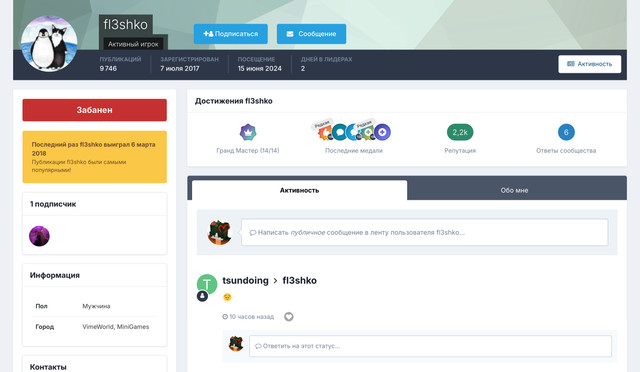This screenshot has height=372, width=640.
Task: Open the Активность button in the header
Action: 589,64
